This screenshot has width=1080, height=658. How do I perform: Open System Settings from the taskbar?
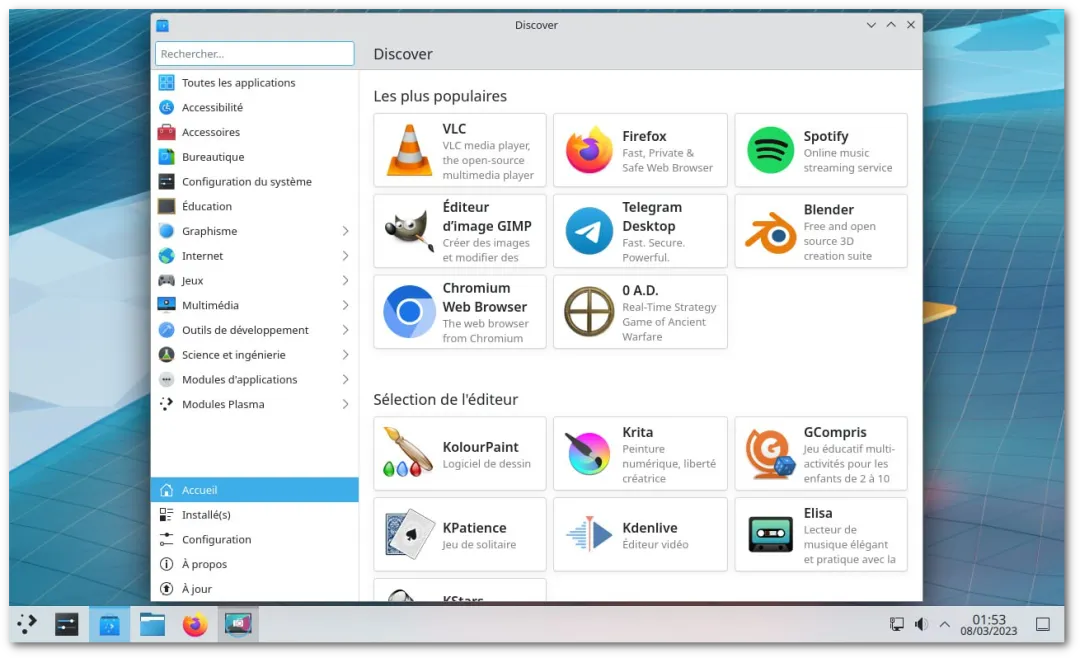pos(67,625)
